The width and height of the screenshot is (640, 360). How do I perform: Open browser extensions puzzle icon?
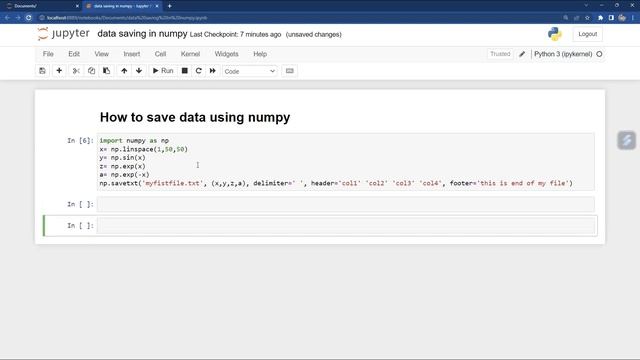[600, 18]
